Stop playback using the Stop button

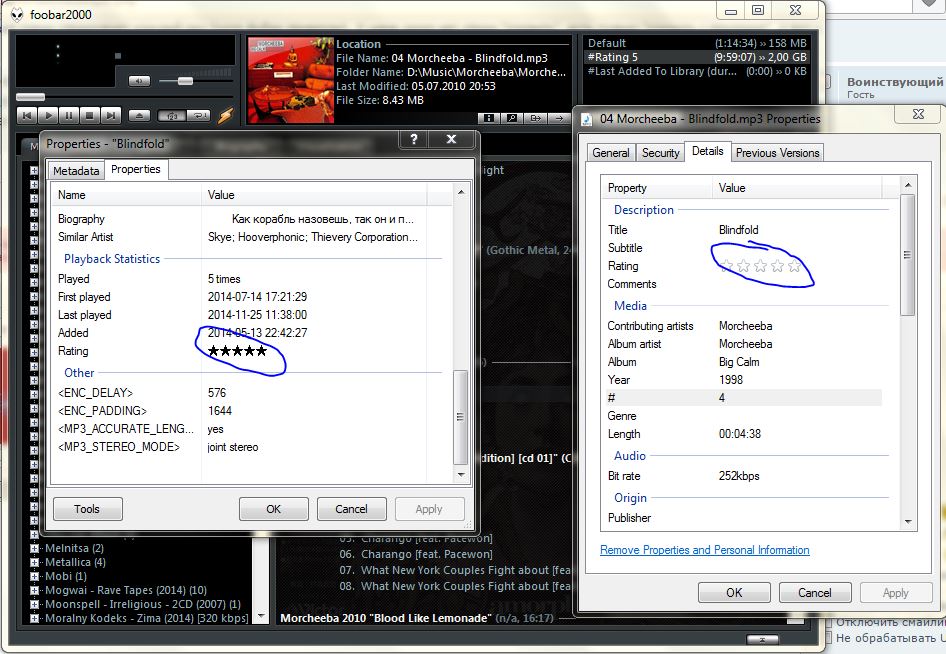click(x=90, y=116)
